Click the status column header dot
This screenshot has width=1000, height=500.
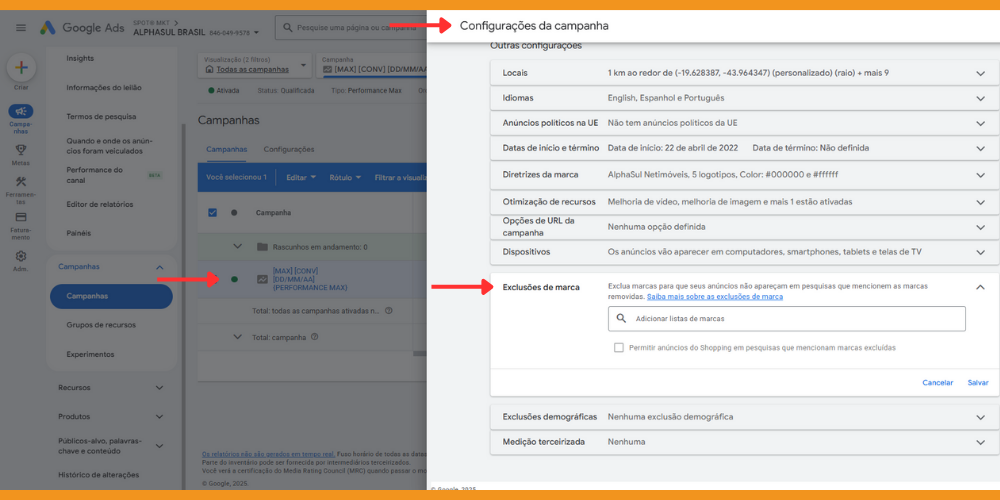[234, 212]
